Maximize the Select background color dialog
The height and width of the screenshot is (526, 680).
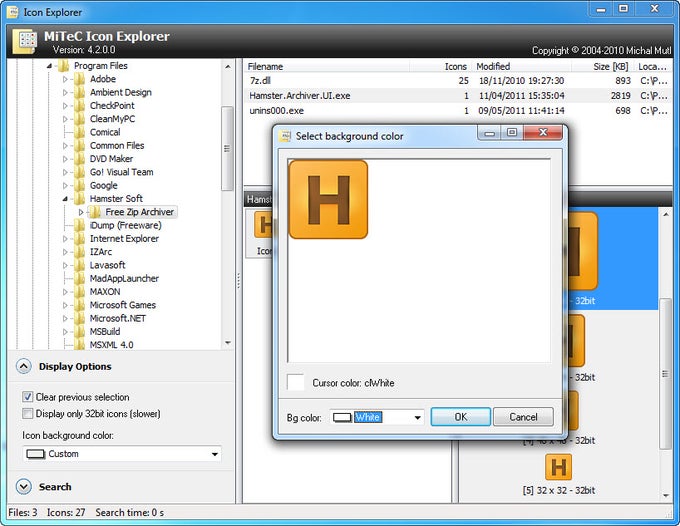pos(512,132)
